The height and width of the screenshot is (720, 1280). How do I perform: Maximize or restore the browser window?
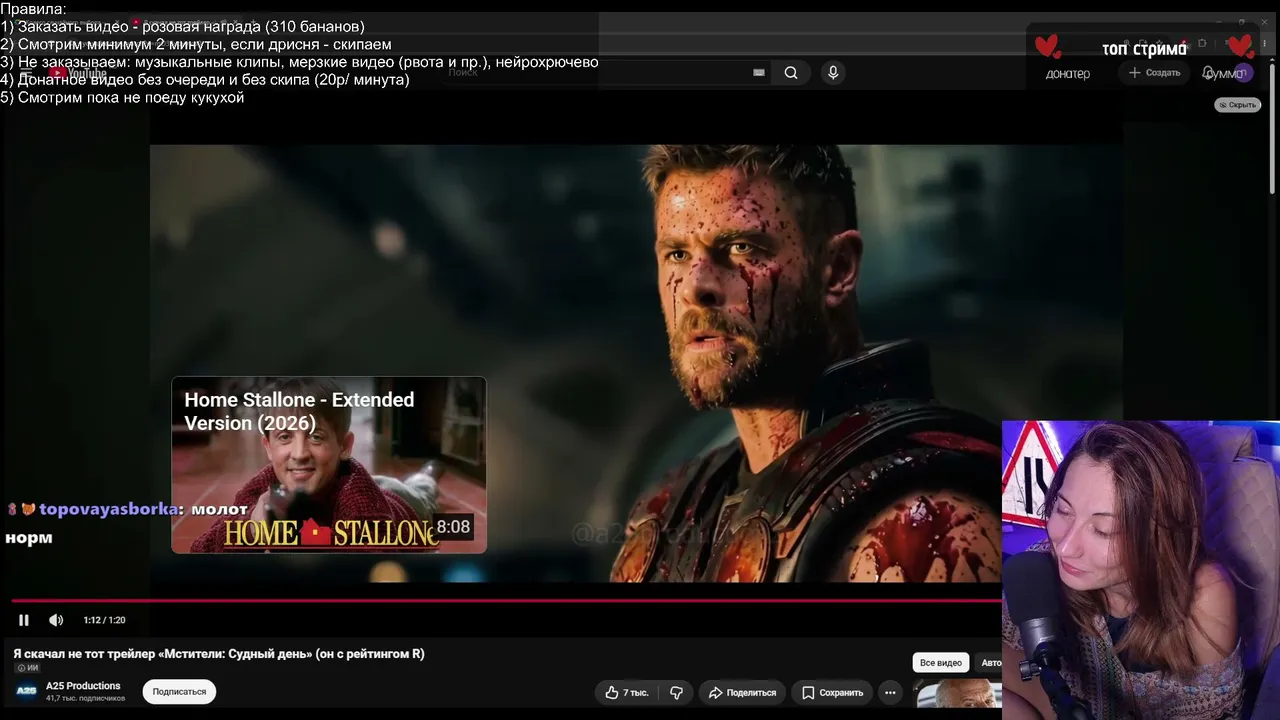pyautogui.click(x=1241, y=21)
